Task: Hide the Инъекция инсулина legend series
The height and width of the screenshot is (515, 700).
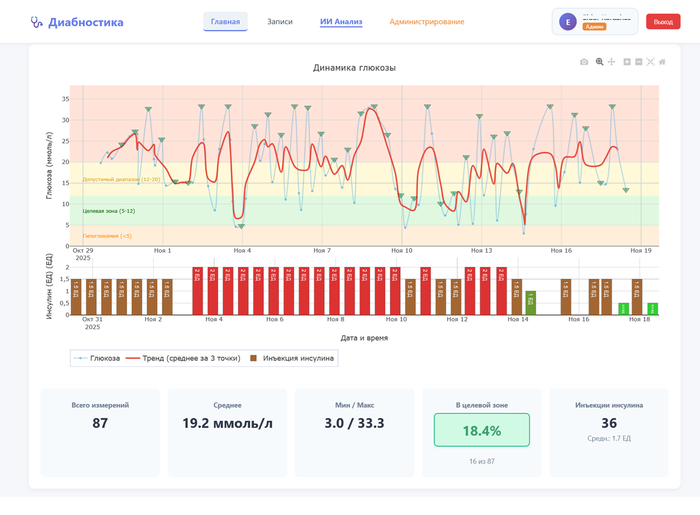Action: 292,357
